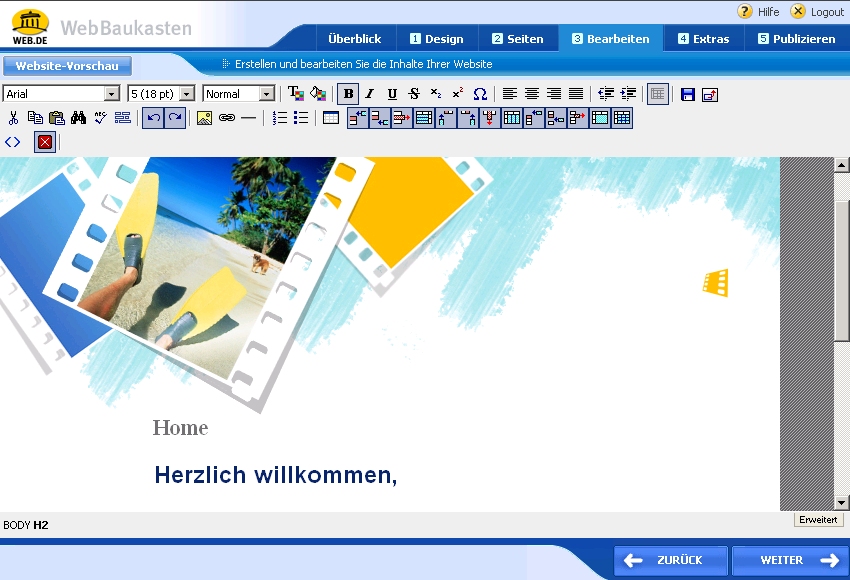The height and width of the screenshot is (580, 850).
Task: Delete table column icon with red down arrow
Action: pyautogui.click(x=490, y=118)
